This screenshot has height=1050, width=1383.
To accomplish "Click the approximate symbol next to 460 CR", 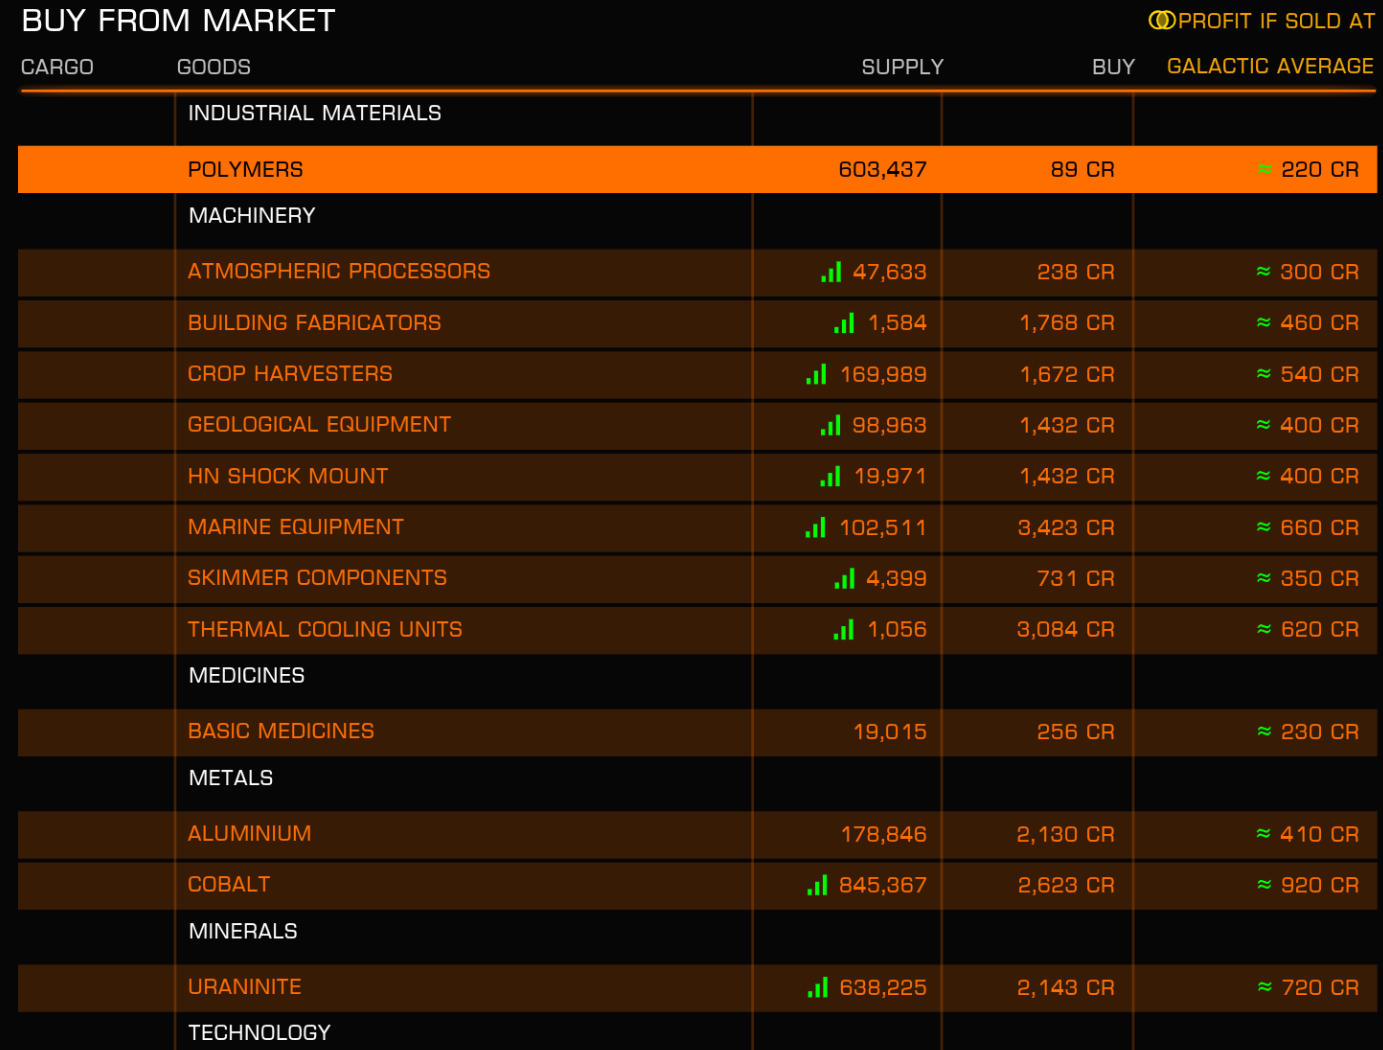I will tap(1264, 322).
